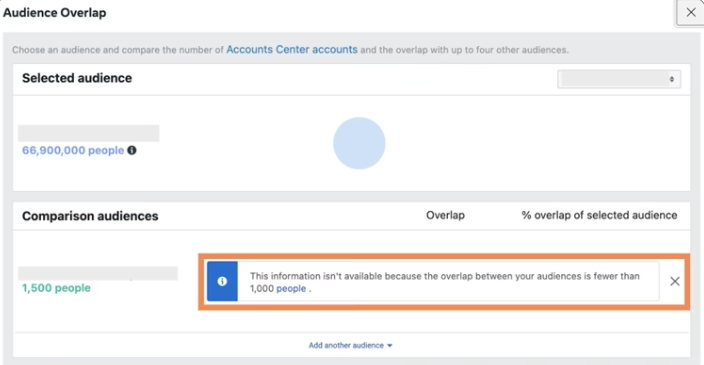704x365 pixels.
Task: Dismiss the overlap unavailable notice
Action: click(x=674, y=281)
